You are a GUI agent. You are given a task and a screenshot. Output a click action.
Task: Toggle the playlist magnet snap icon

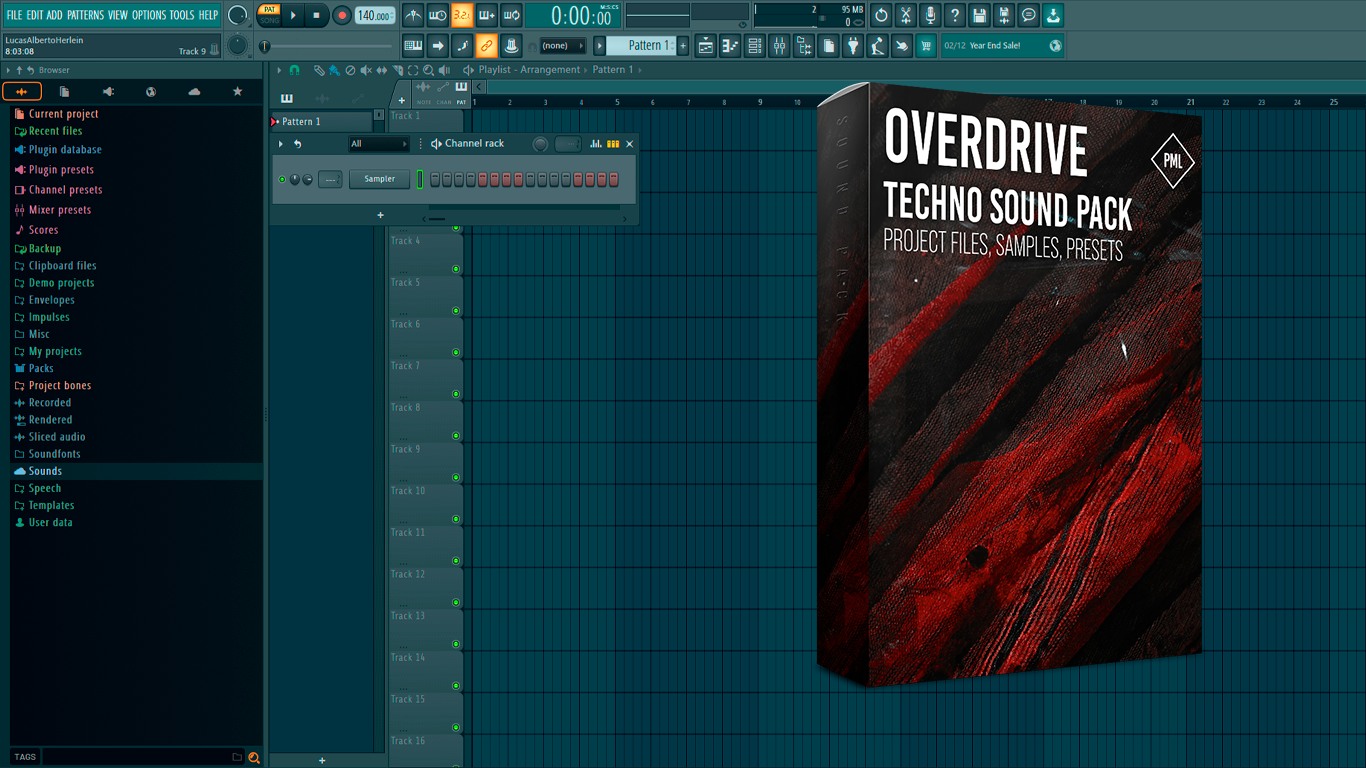pos(294,70)
